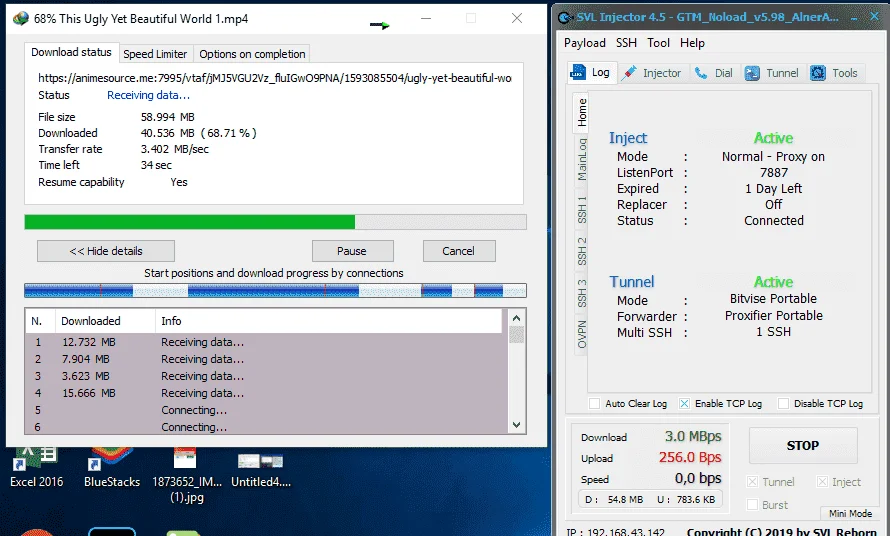This screenshot has width=890, height=536.
Task: Select connection row 4 with 15.666 MB
Action: (x=267, y=393)
